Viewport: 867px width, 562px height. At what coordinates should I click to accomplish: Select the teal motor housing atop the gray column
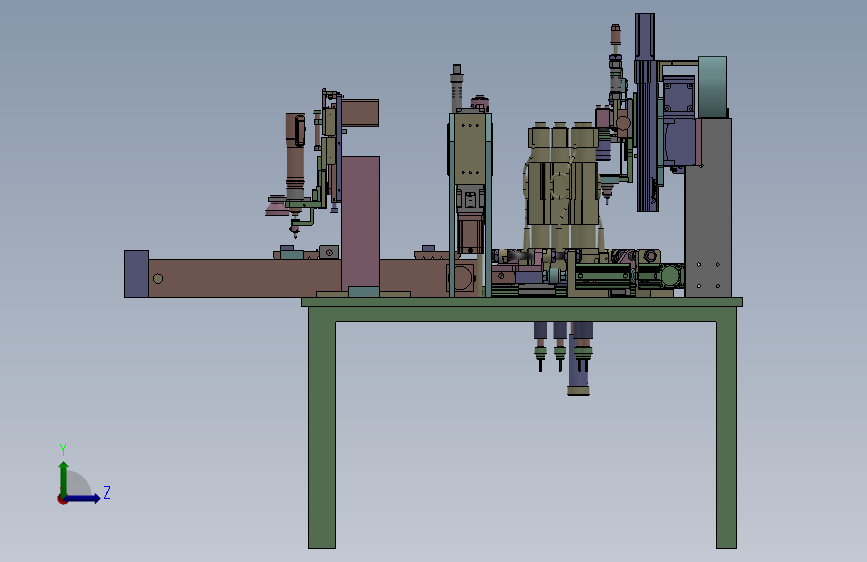tap(712, 87)
